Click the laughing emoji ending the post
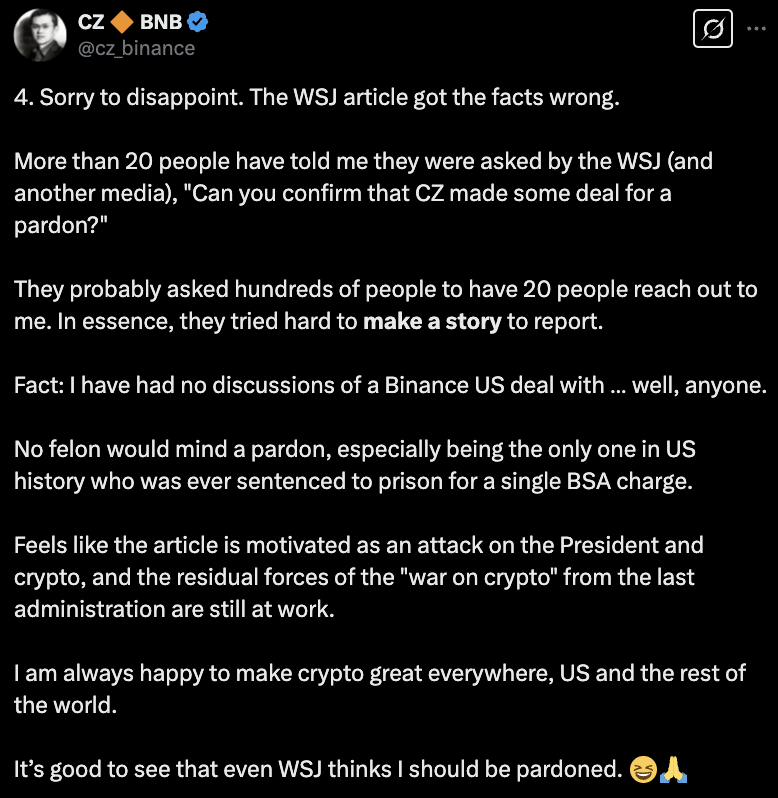The width and height of the screenshot is (778, 798). [x=643, y=769]
